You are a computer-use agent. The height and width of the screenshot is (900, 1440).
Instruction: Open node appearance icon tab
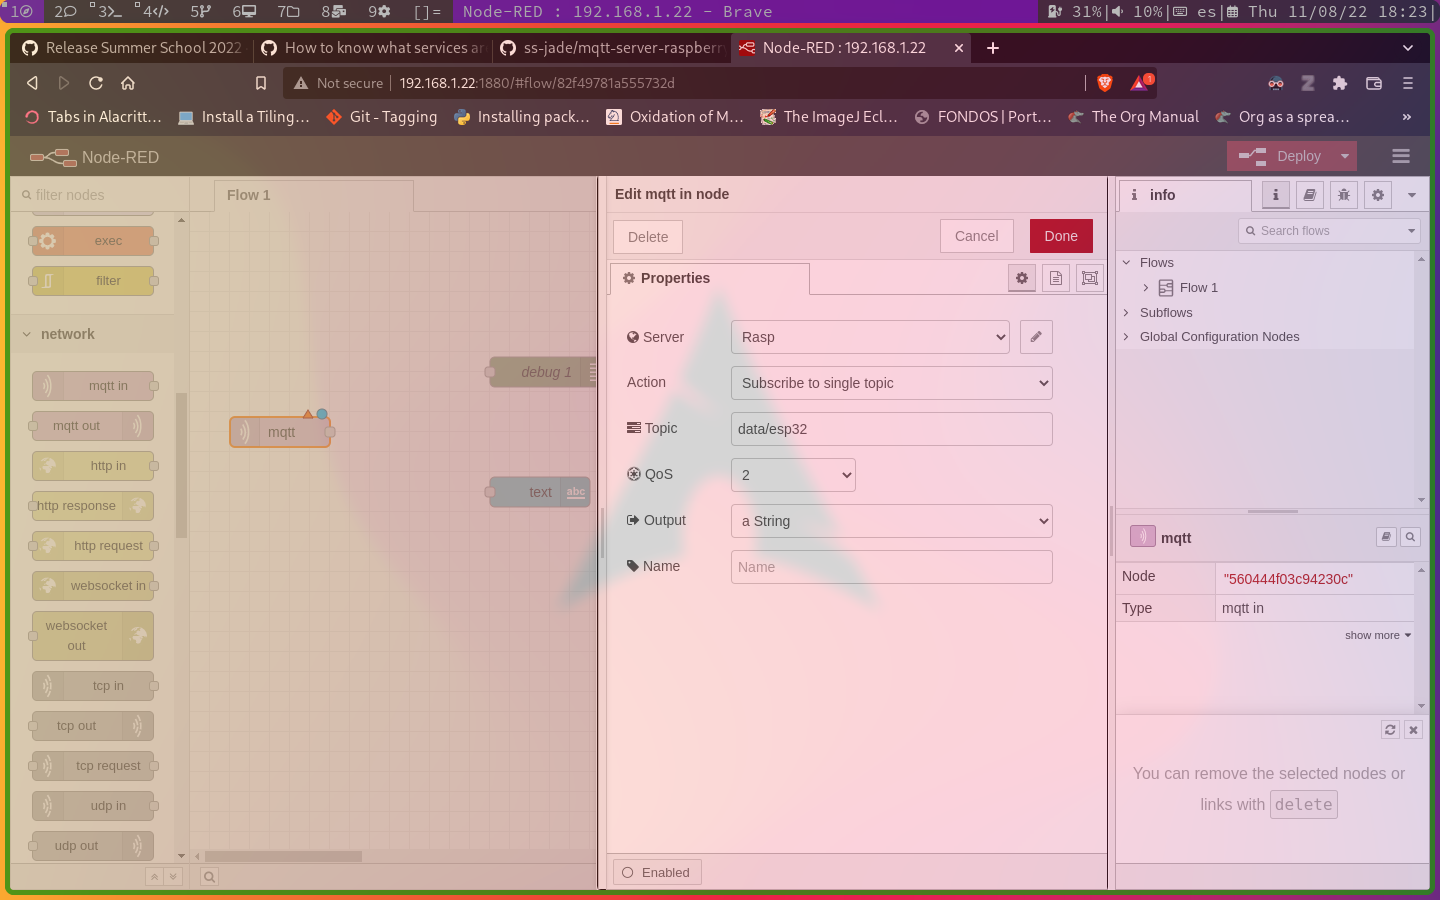[x=1090, y=278]
